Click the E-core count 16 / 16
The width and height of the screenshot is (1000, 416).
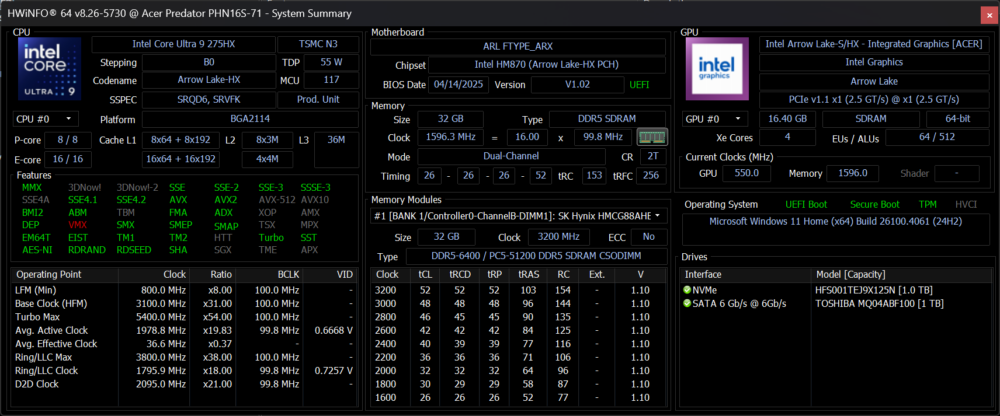(x=66, y=159)
